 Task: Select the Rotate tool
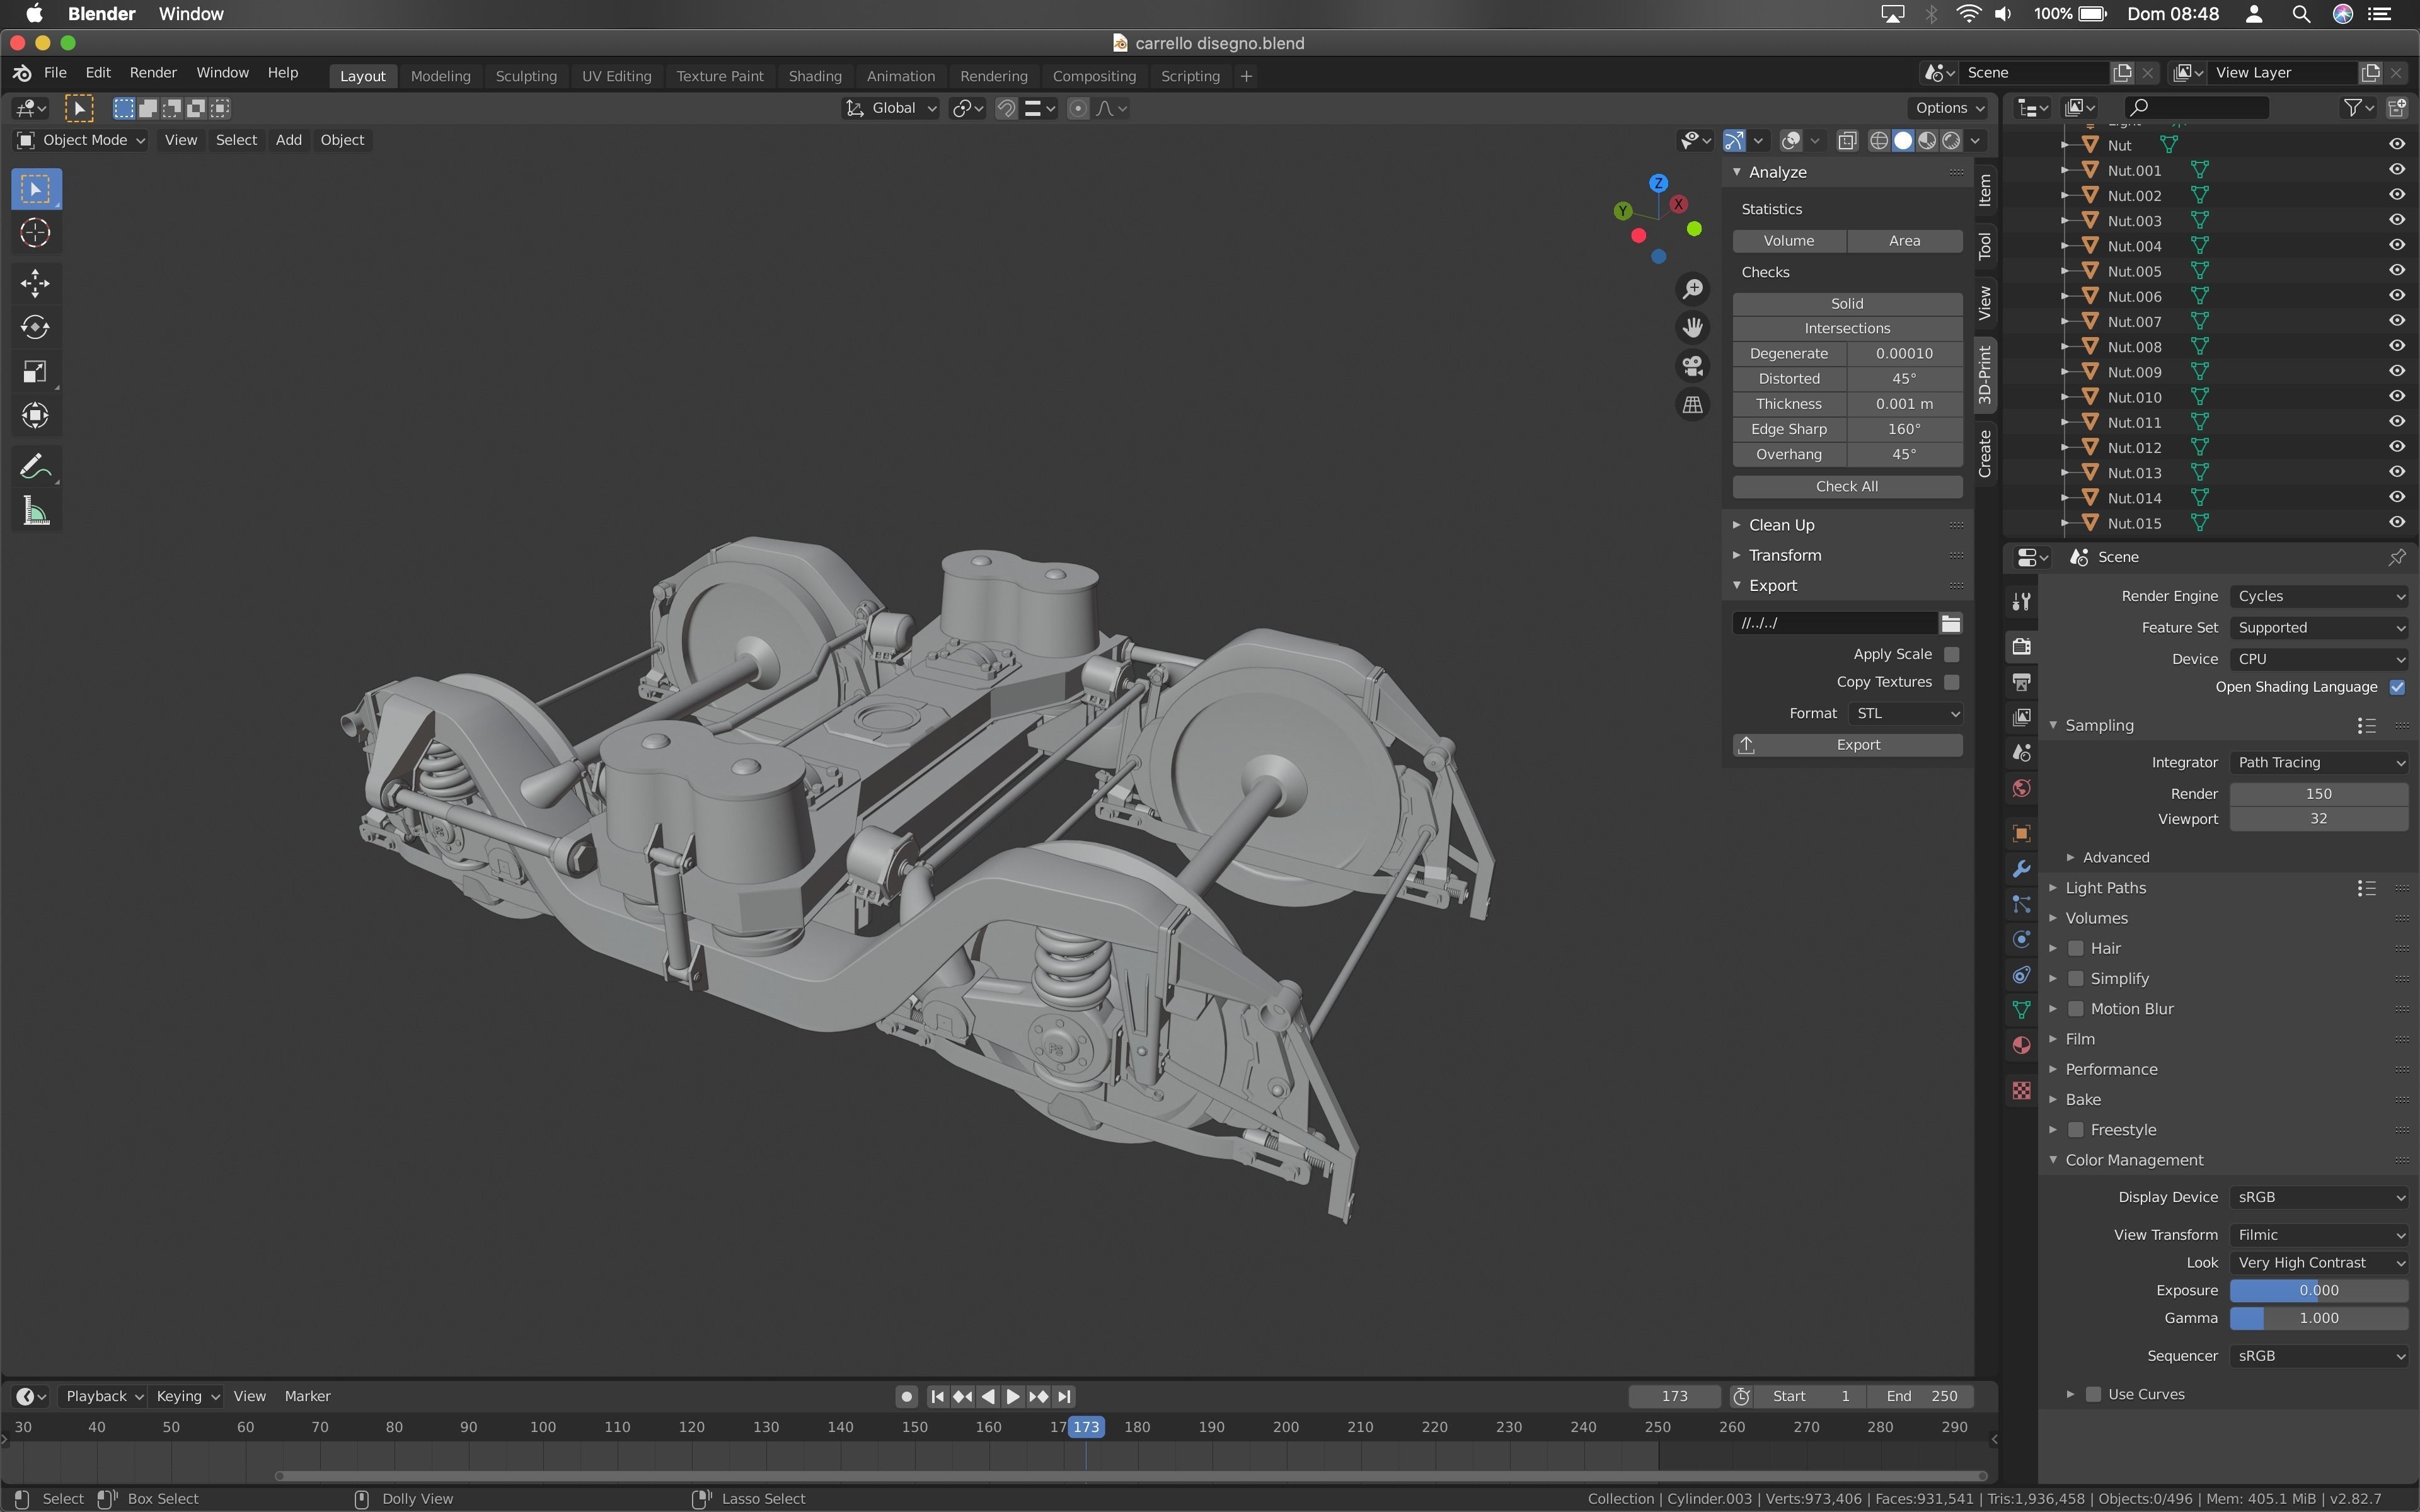coord(36,327)
